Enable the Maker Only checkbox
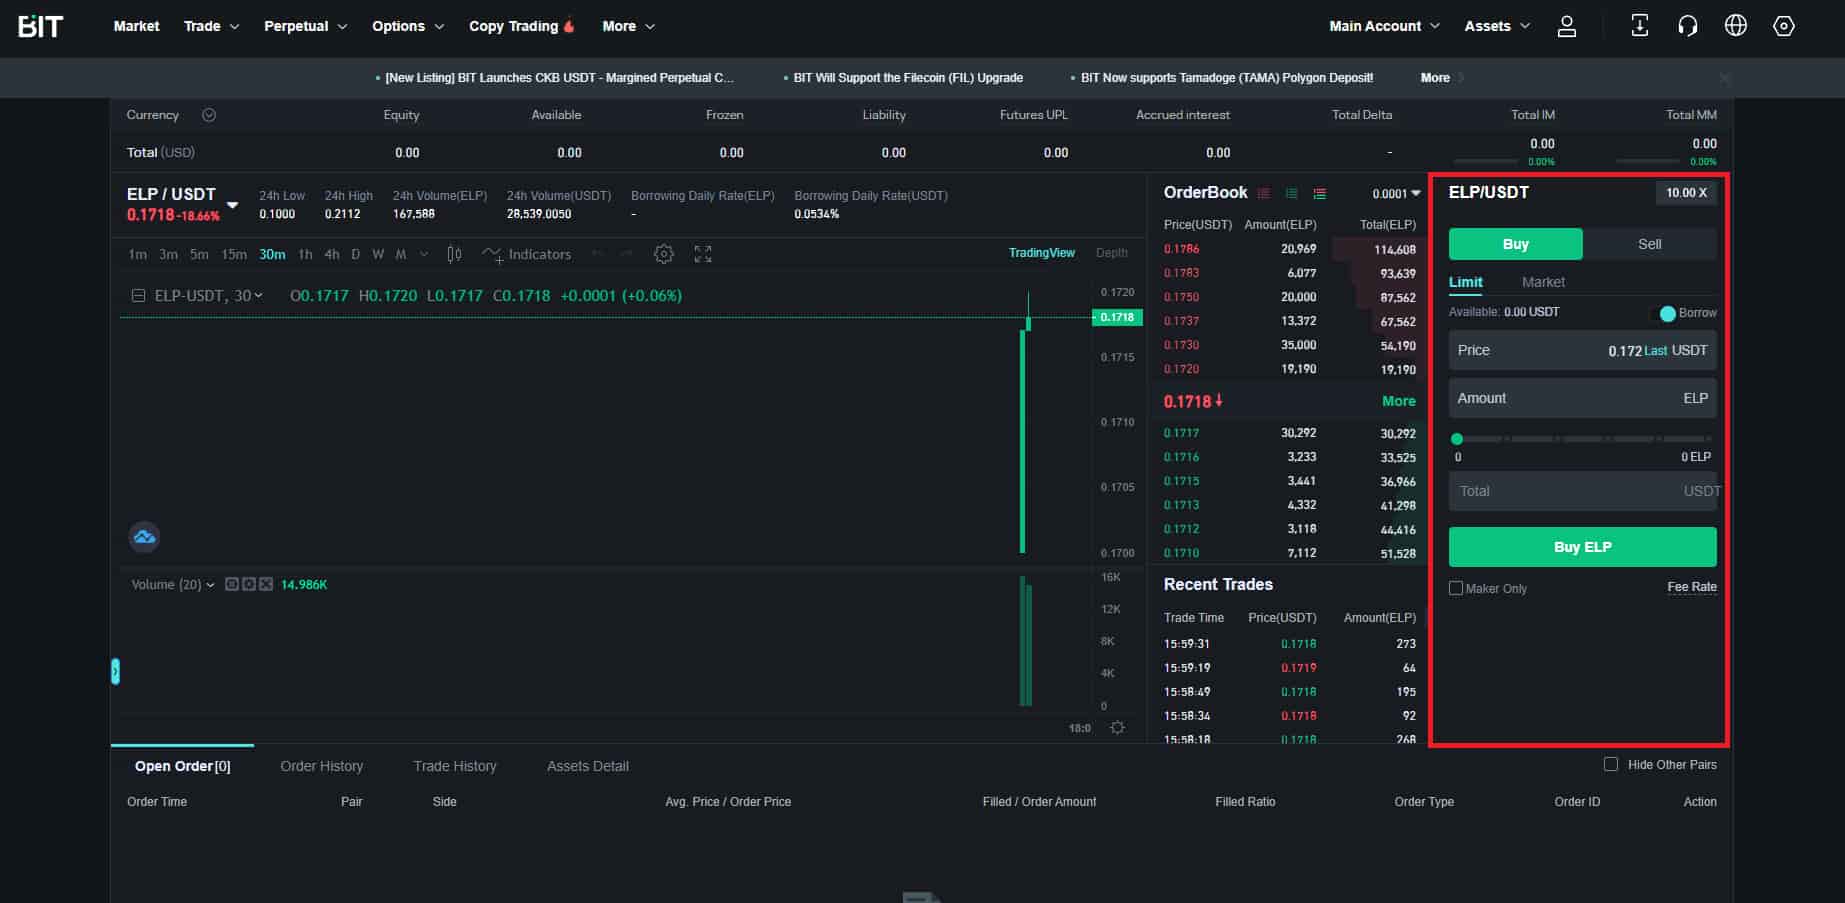The image size is (1845, 903). pos(1456,588)
